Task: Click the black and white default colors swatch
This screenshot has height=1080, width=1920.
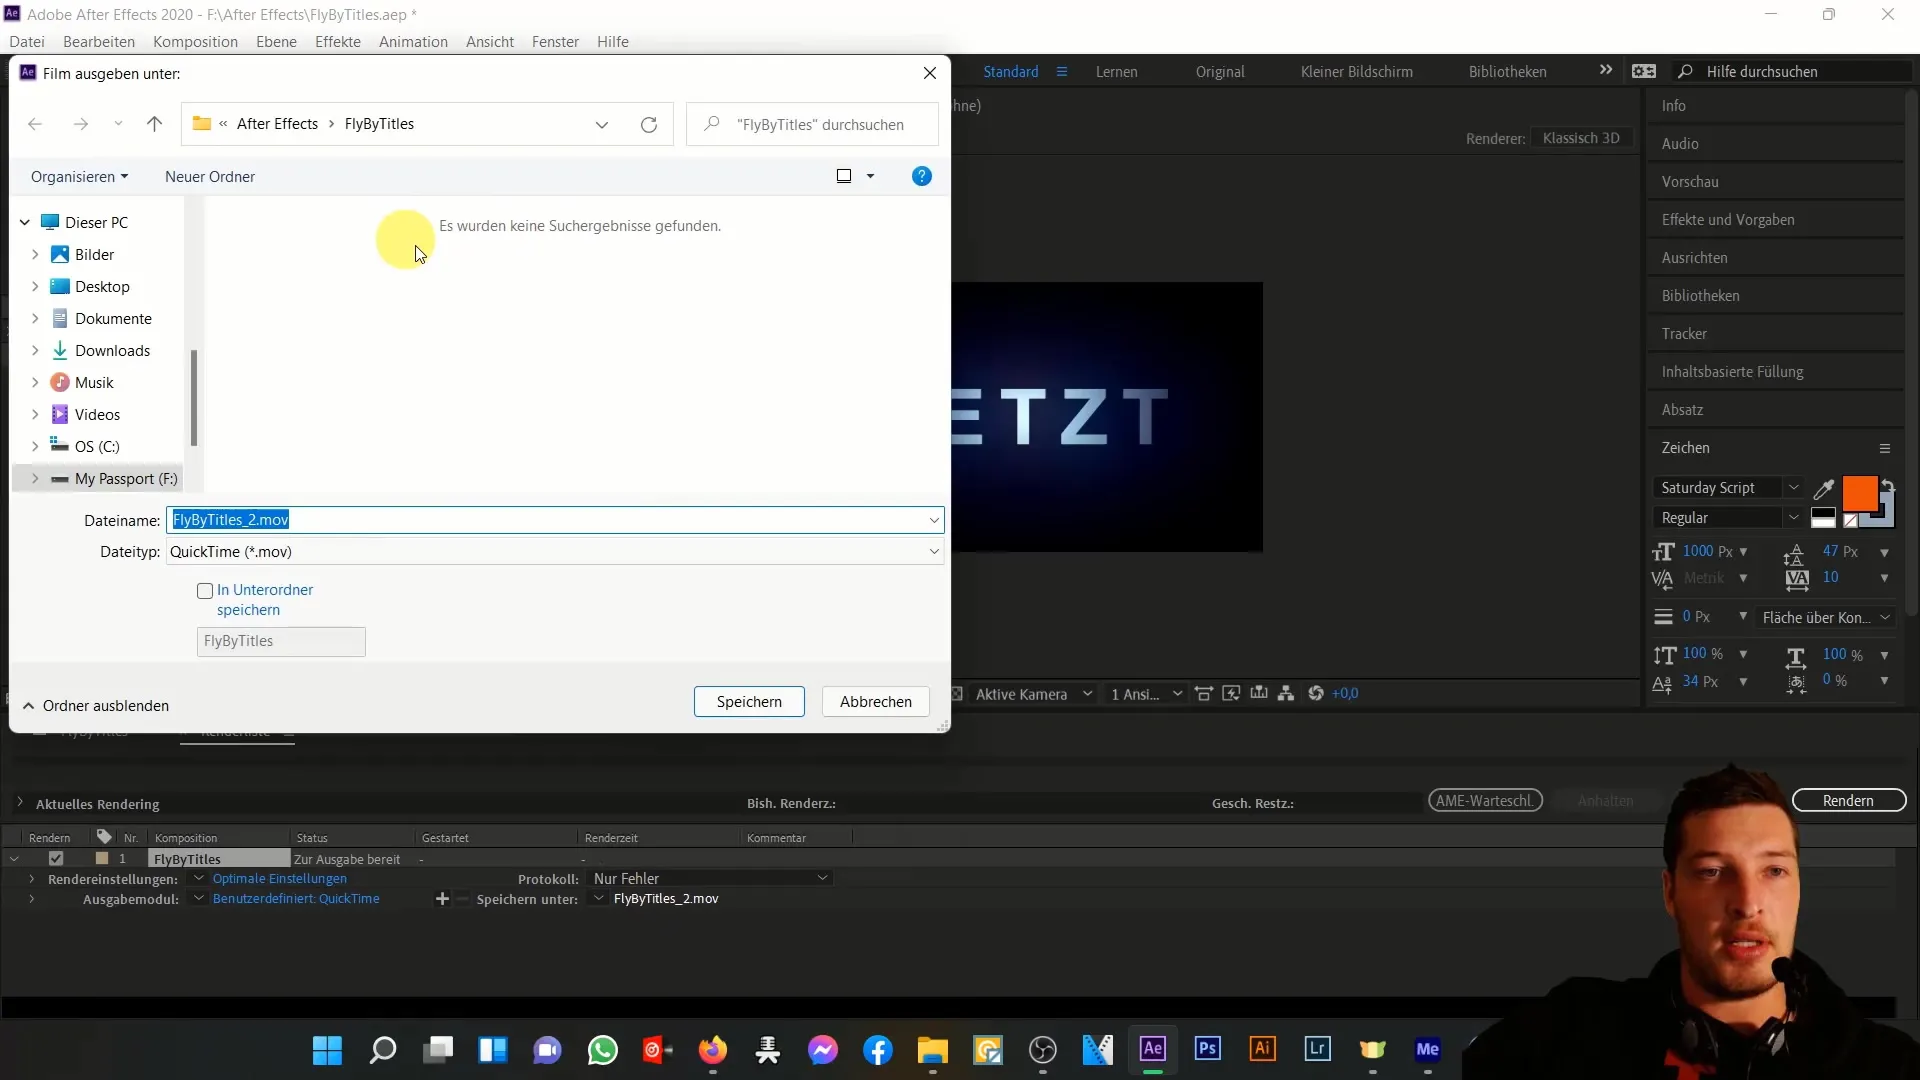Action: tap(1823, 518)
